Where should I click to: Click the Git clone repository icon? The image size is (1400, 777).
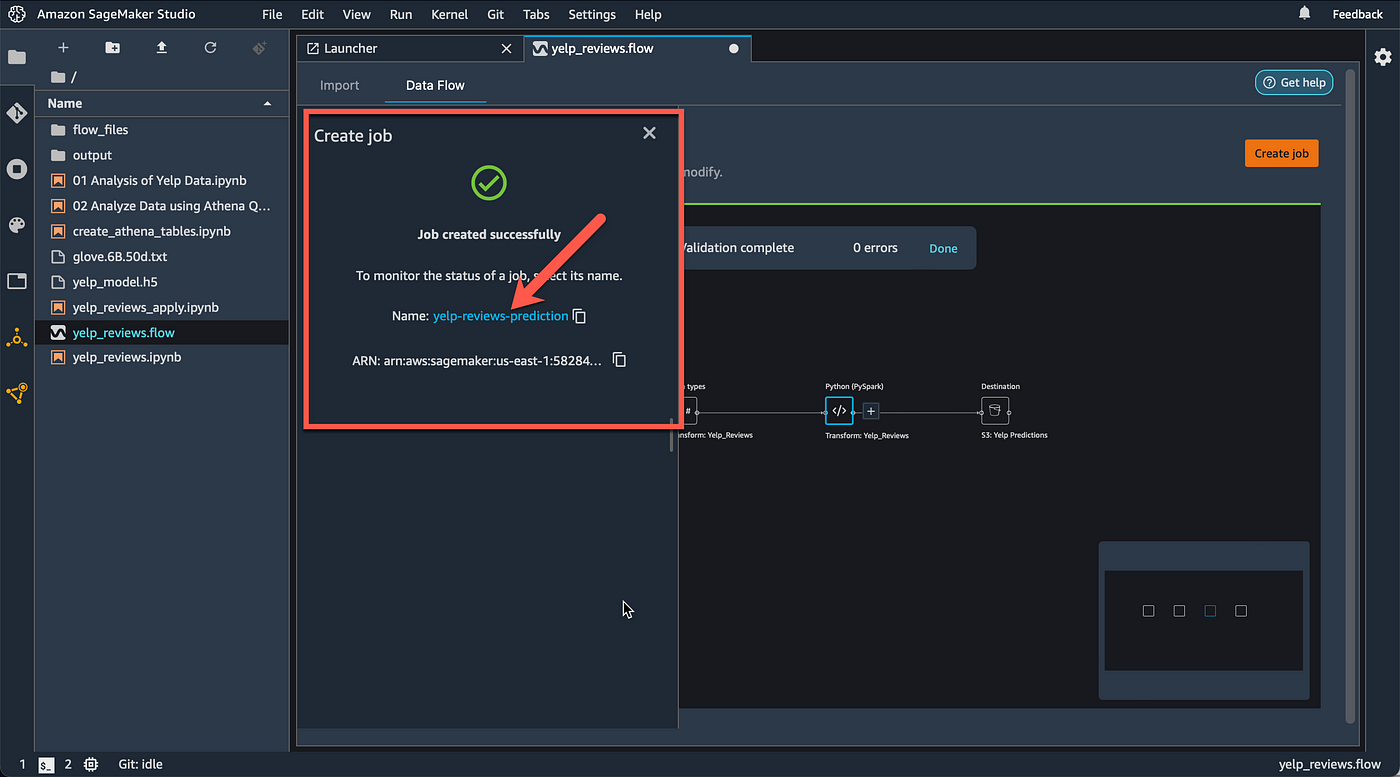pyautogui.click(x=259, y=48)
